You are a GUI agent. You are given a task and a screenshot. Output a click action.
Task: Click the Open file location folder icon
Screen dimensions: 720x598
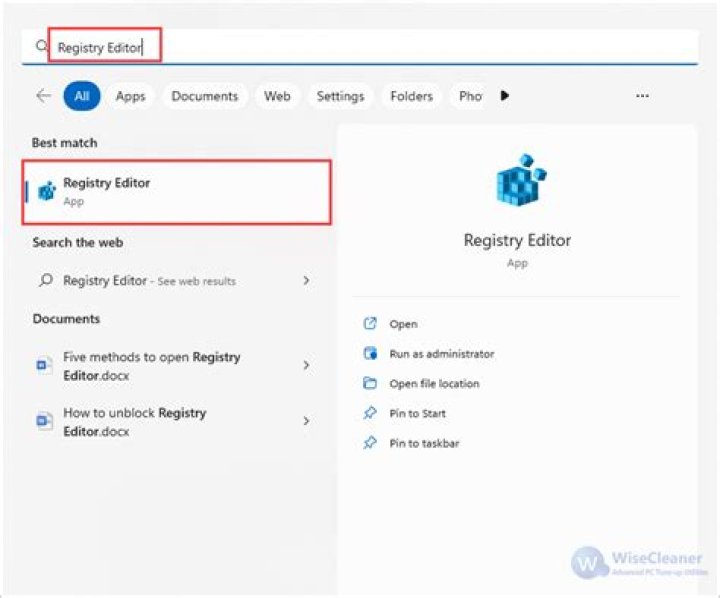pyautogui.click(x=370, y=383)
